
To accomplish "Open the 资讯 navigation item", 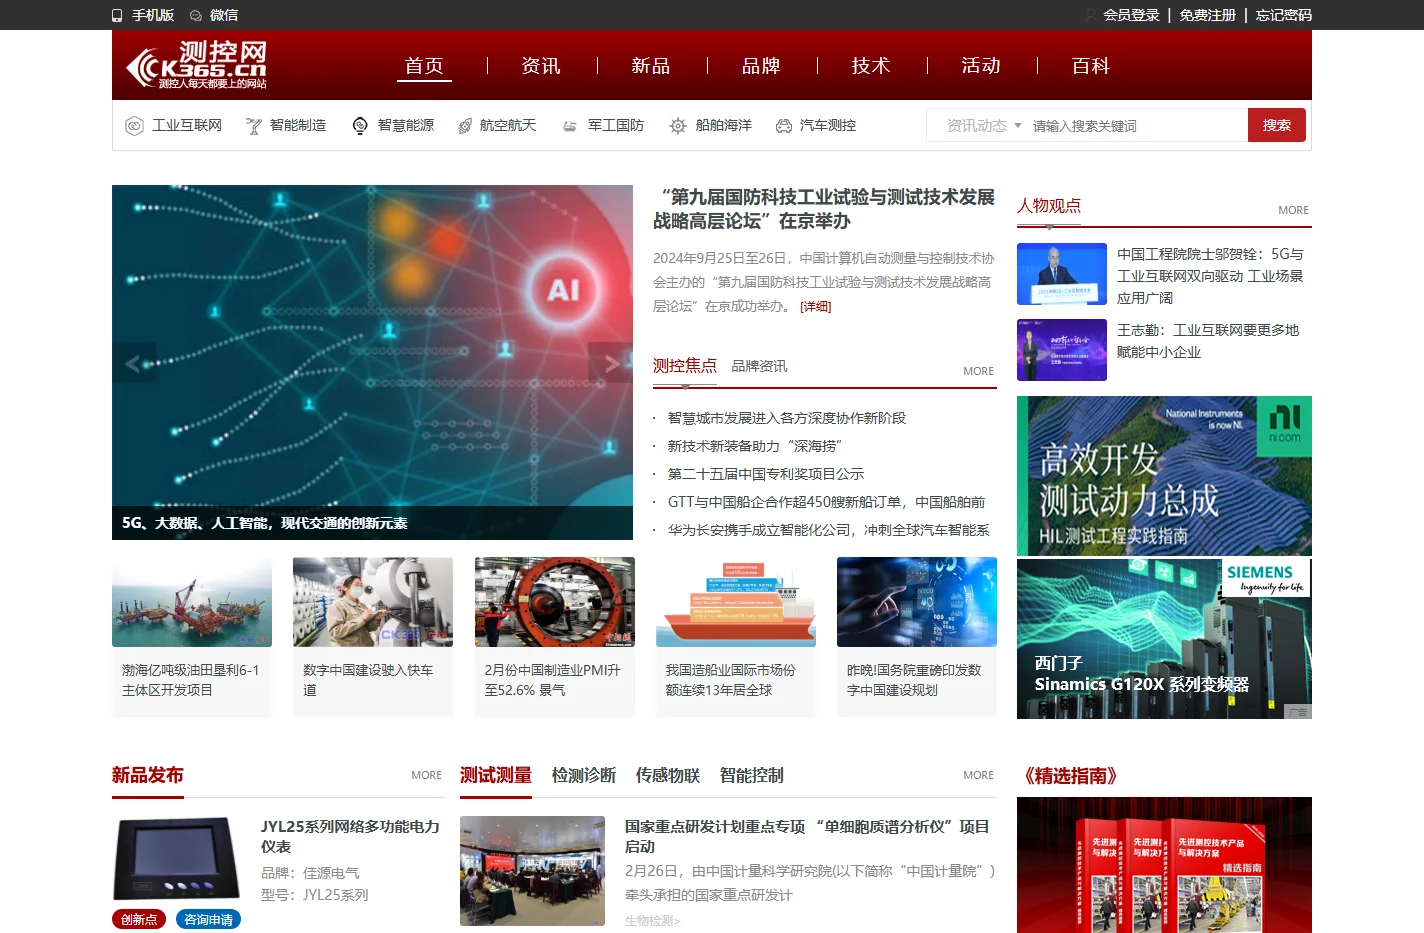I will 541,66.
